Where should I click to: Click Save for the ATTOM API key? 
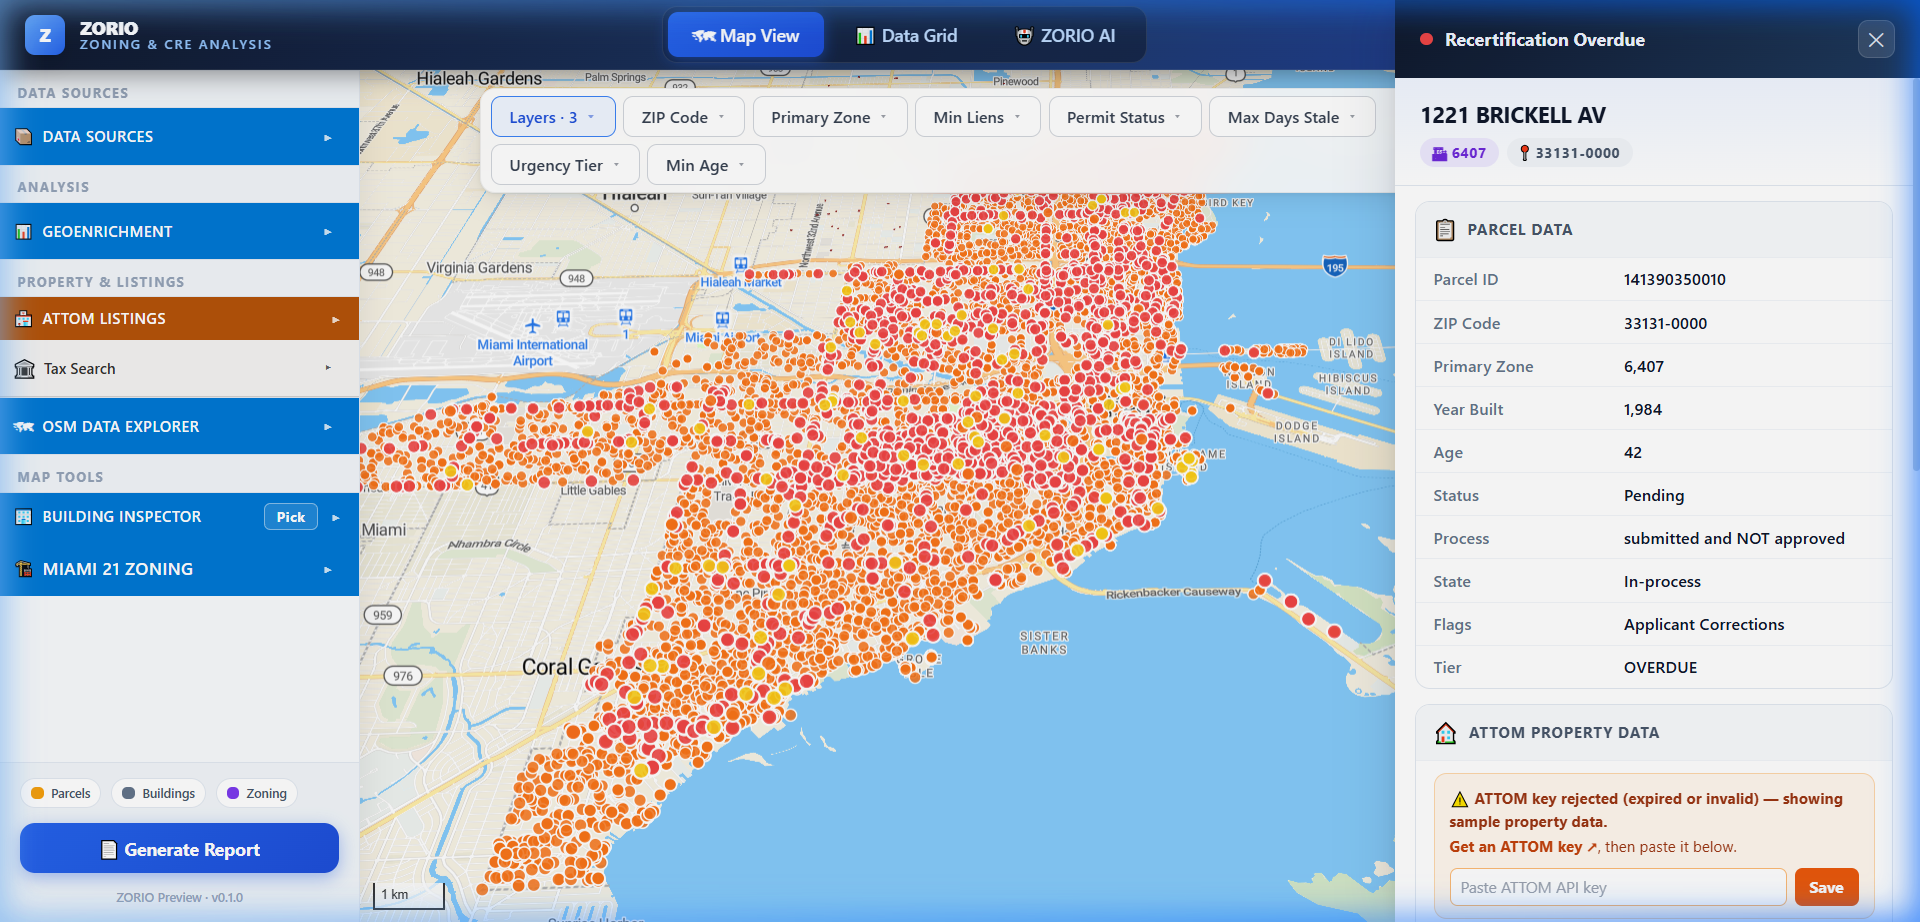pyautogui.click(x=1826, y=887)
